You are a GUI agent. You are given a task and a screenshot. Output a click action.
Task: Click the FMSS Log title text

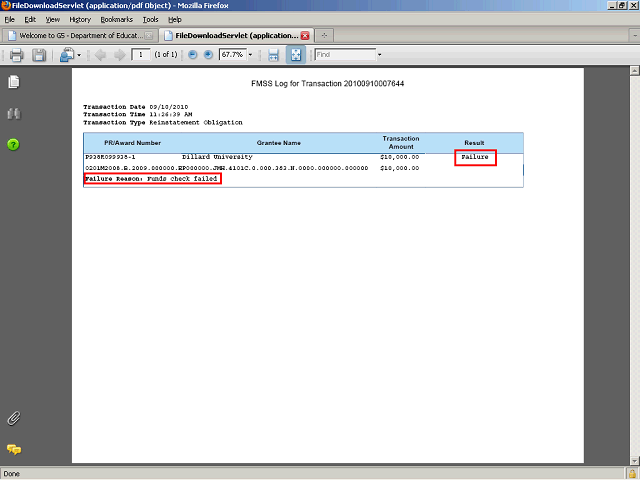coord(328,84)
